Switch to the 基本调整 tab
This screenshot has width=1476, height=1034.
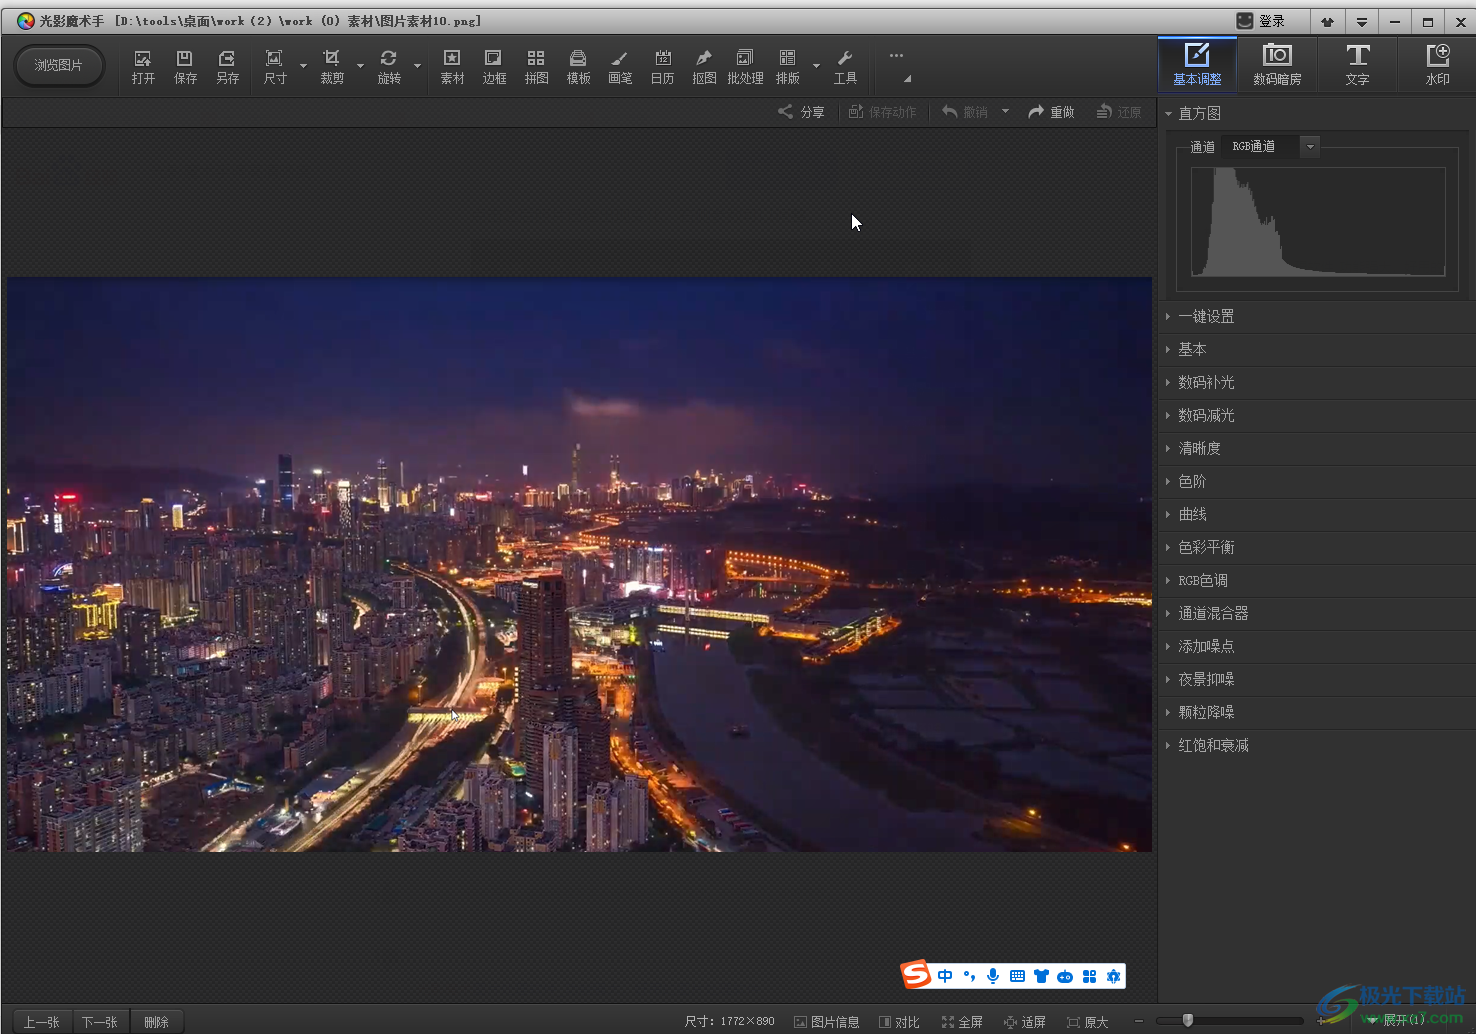[1197, 64]
